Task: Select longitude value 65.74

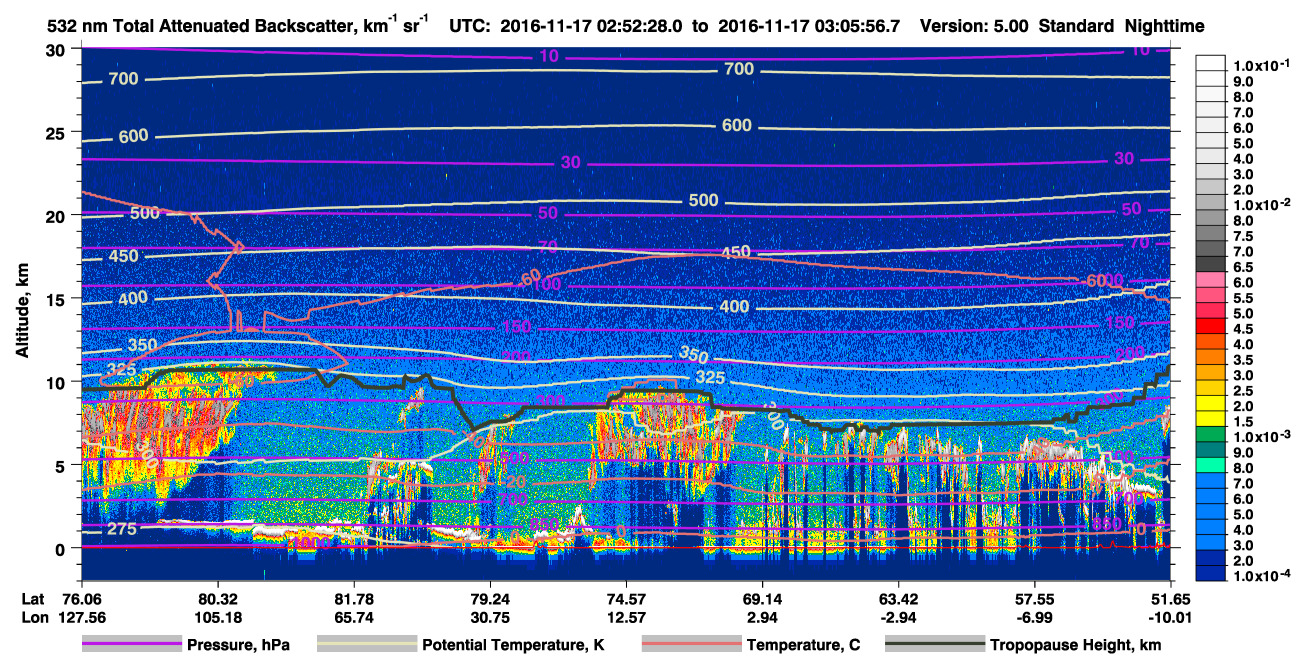Action: point(352,617)
